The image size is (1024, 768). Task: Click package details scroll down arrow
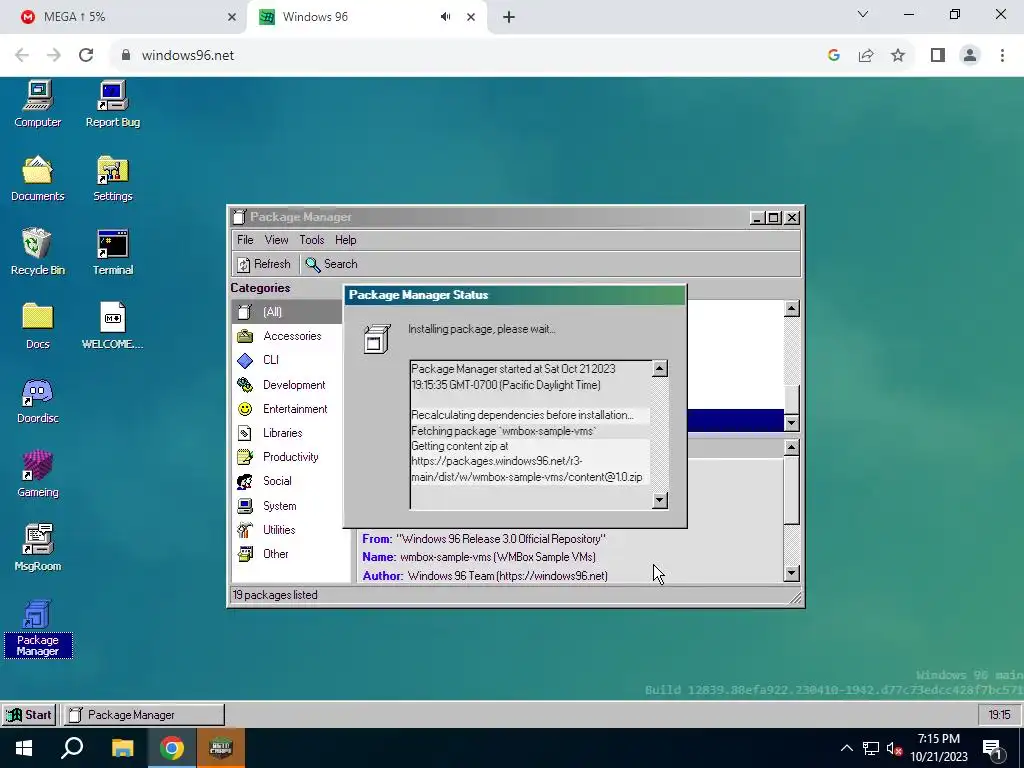point(792,573)
